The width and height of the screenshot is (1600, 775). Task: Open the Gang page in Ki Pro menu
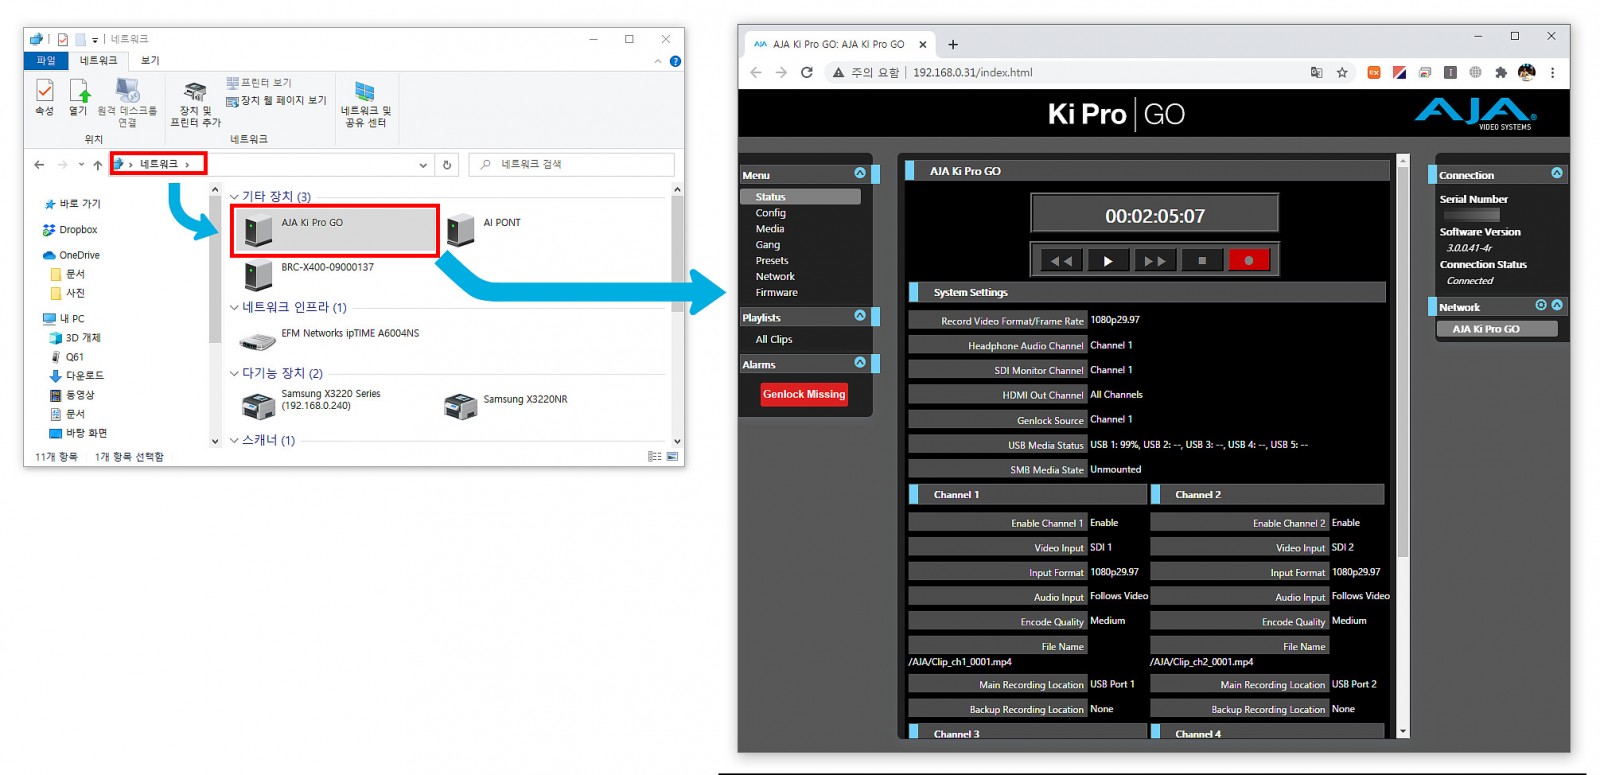point(768,245)
